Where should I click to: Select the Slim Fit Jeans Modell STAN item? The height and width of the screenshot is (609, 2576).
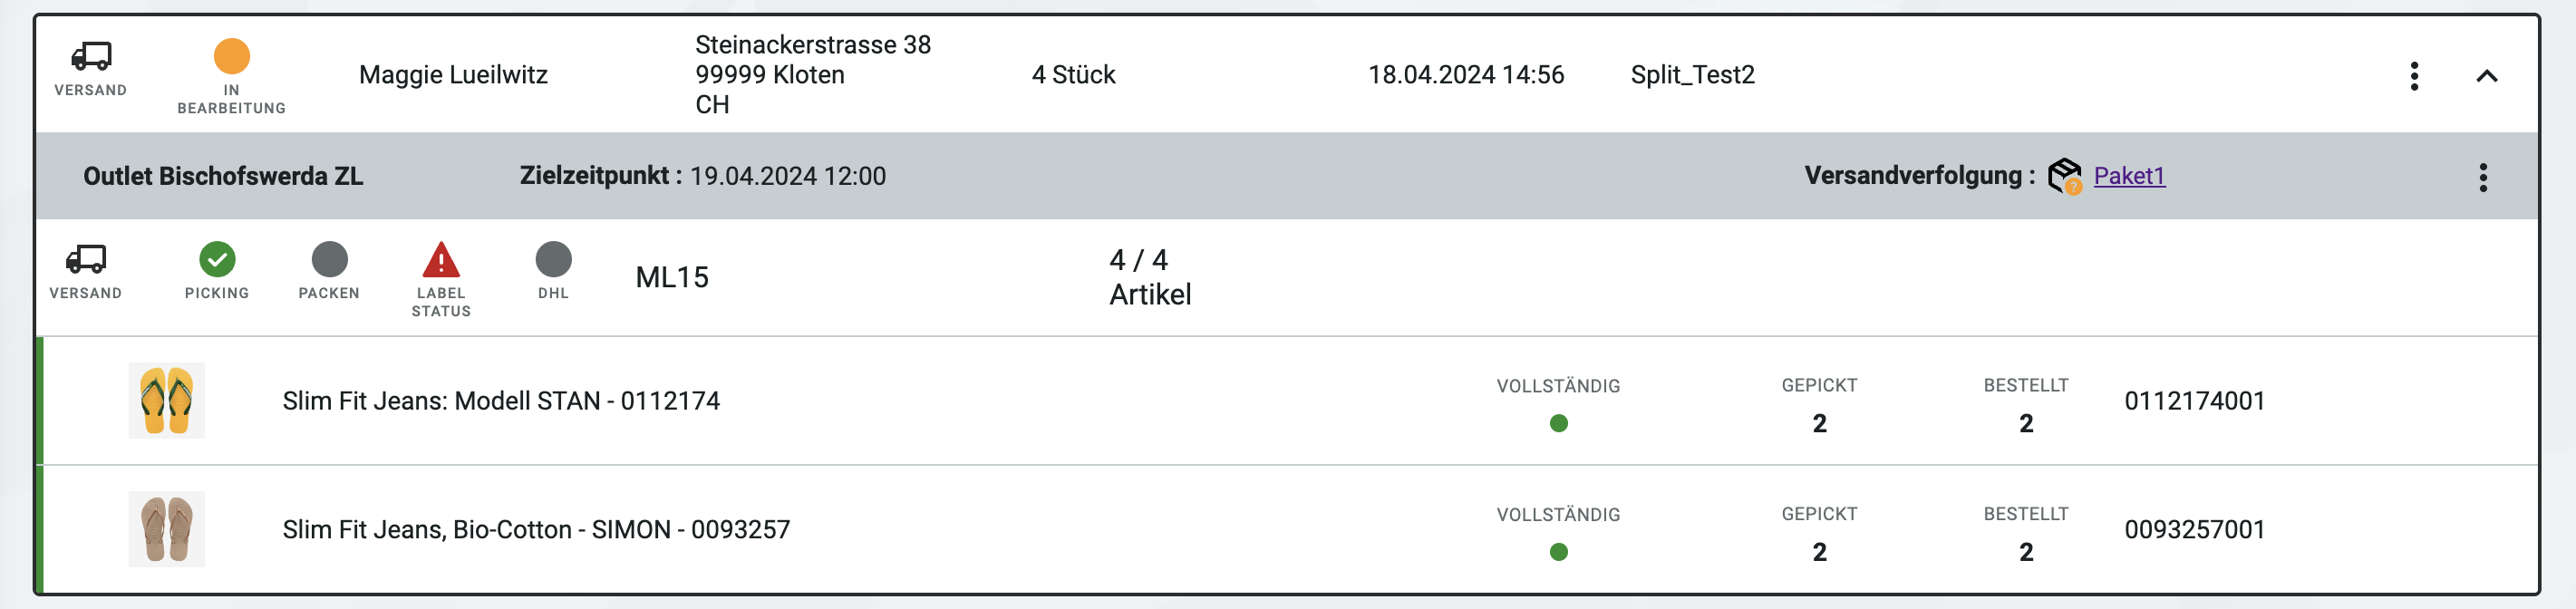click(501, 401)
